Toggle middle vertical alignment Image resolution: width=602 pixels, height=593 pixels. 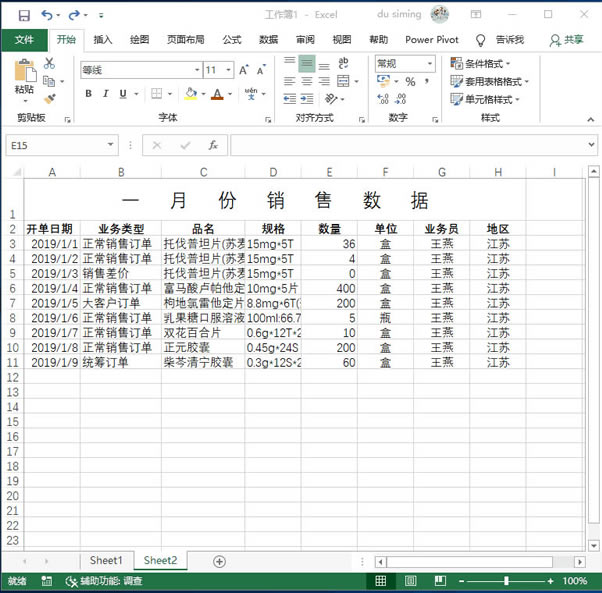pyautogui.click(x=307, y=63)
